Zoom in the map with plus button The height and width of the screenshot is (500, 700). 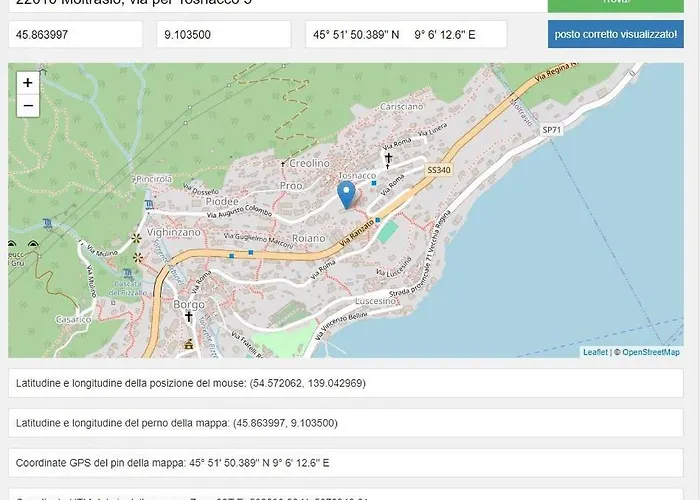[27, 83]
